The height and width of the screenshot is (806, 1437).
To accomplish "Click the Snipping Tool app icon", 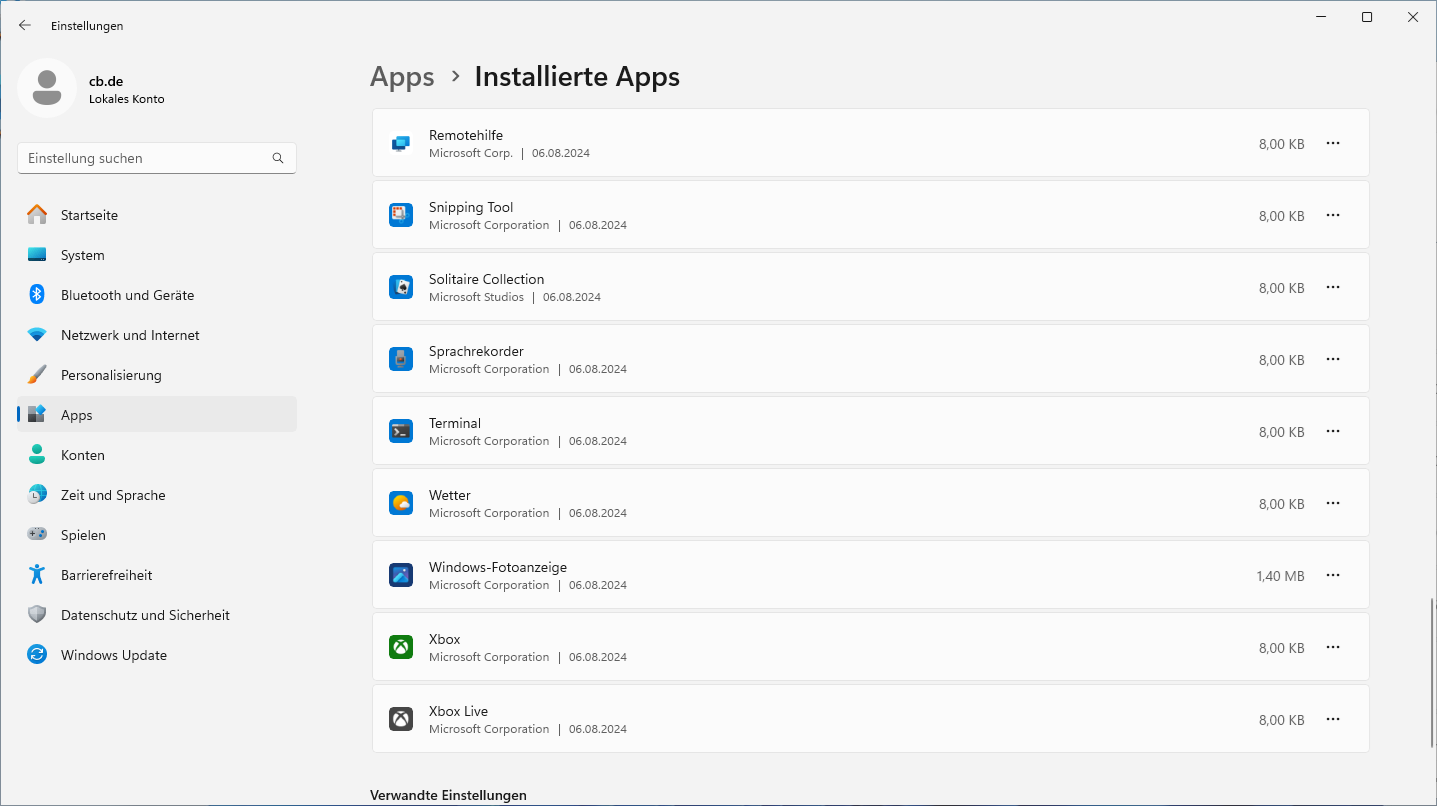I will coord(401,215).
